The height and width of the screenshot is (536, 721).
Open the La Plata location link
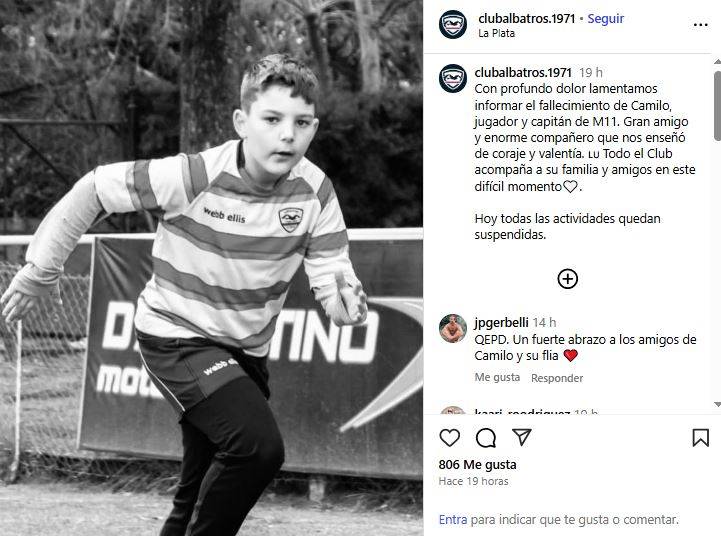(496, 34)
